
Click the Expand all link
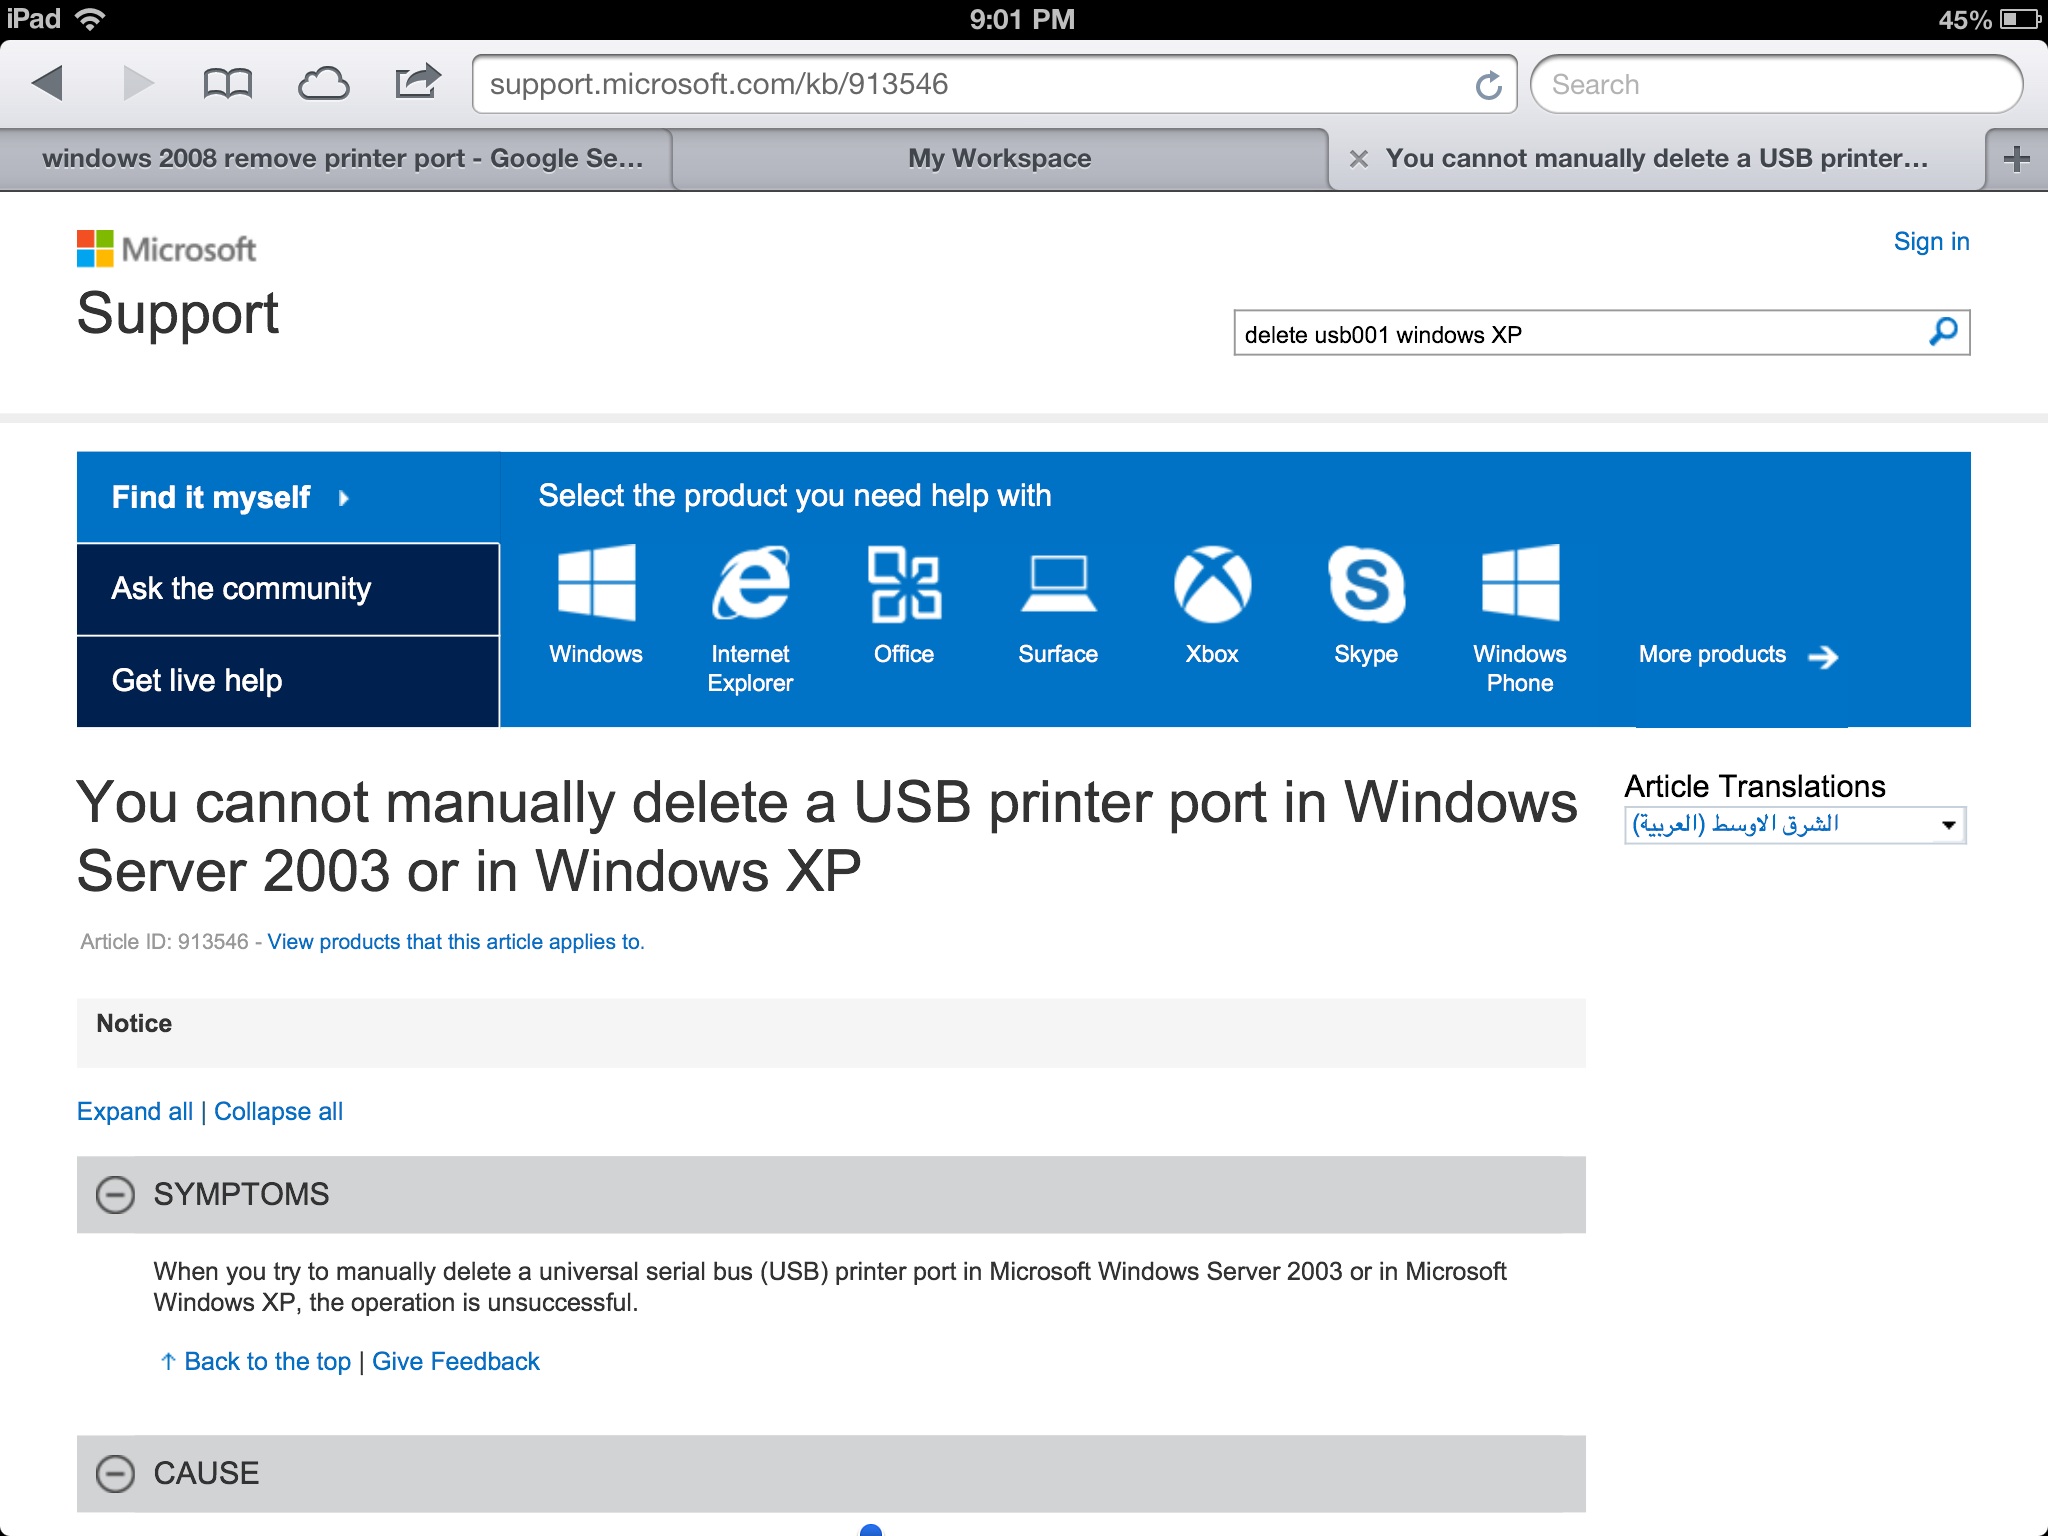135,1111
